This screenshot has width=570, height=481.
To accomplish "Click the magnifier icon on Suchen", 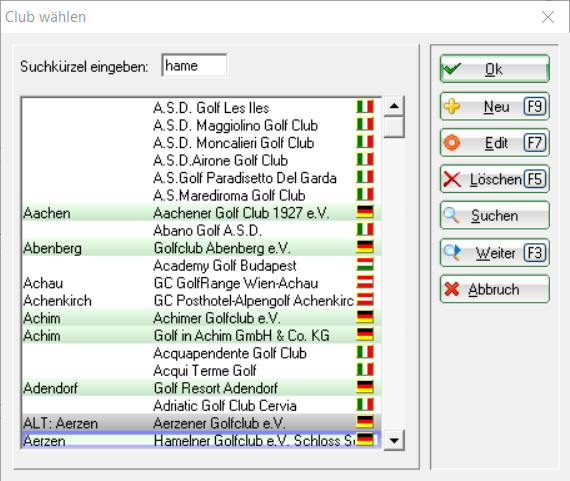I will [x=451, y=215].
